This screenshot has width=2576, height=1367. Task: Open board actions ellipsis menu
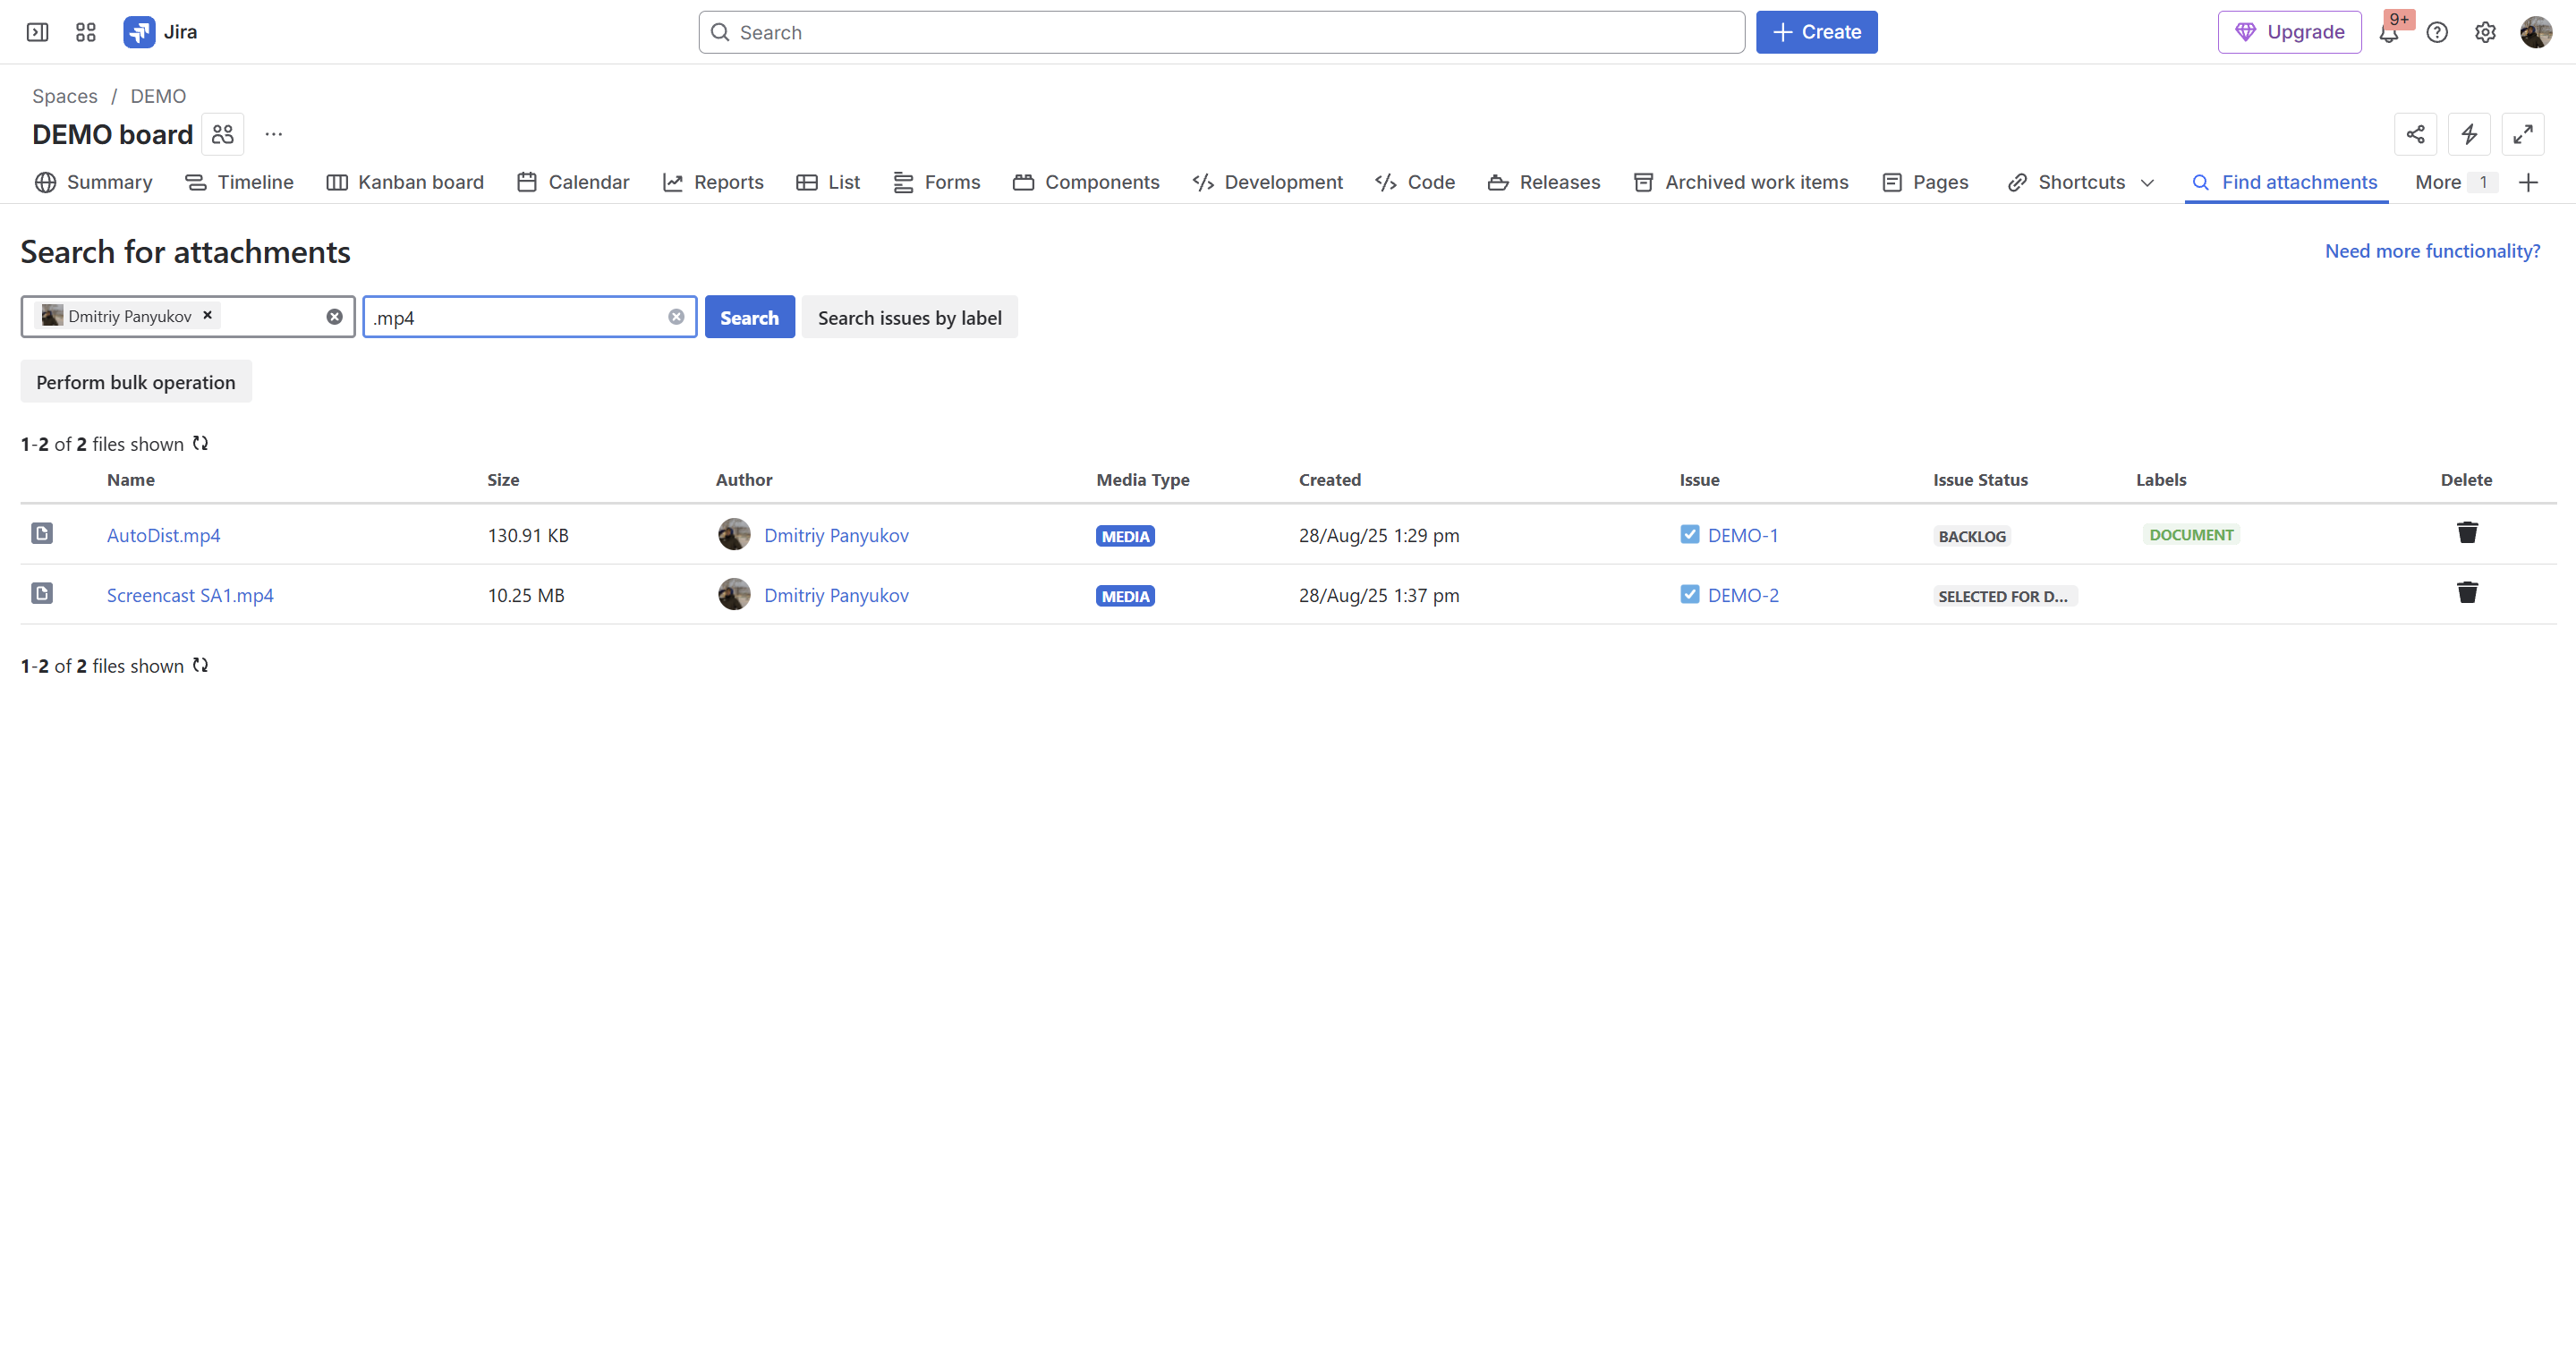273,134
